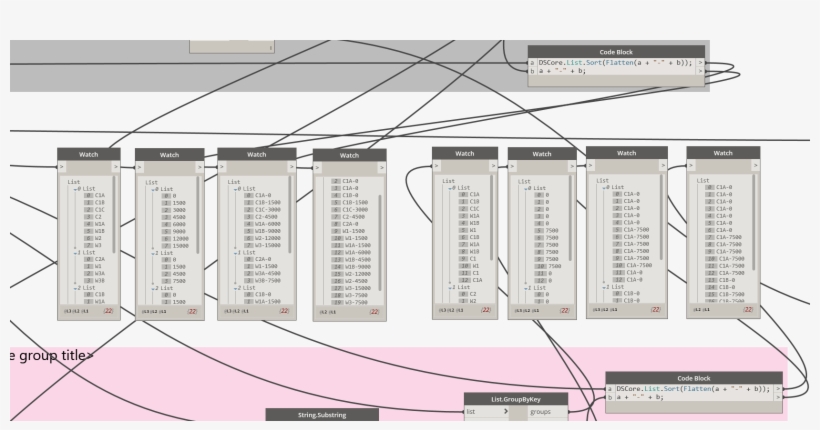Click input port of flat Watch ending with C1B-7500
820x430 pixels.
tap(691, 165)
